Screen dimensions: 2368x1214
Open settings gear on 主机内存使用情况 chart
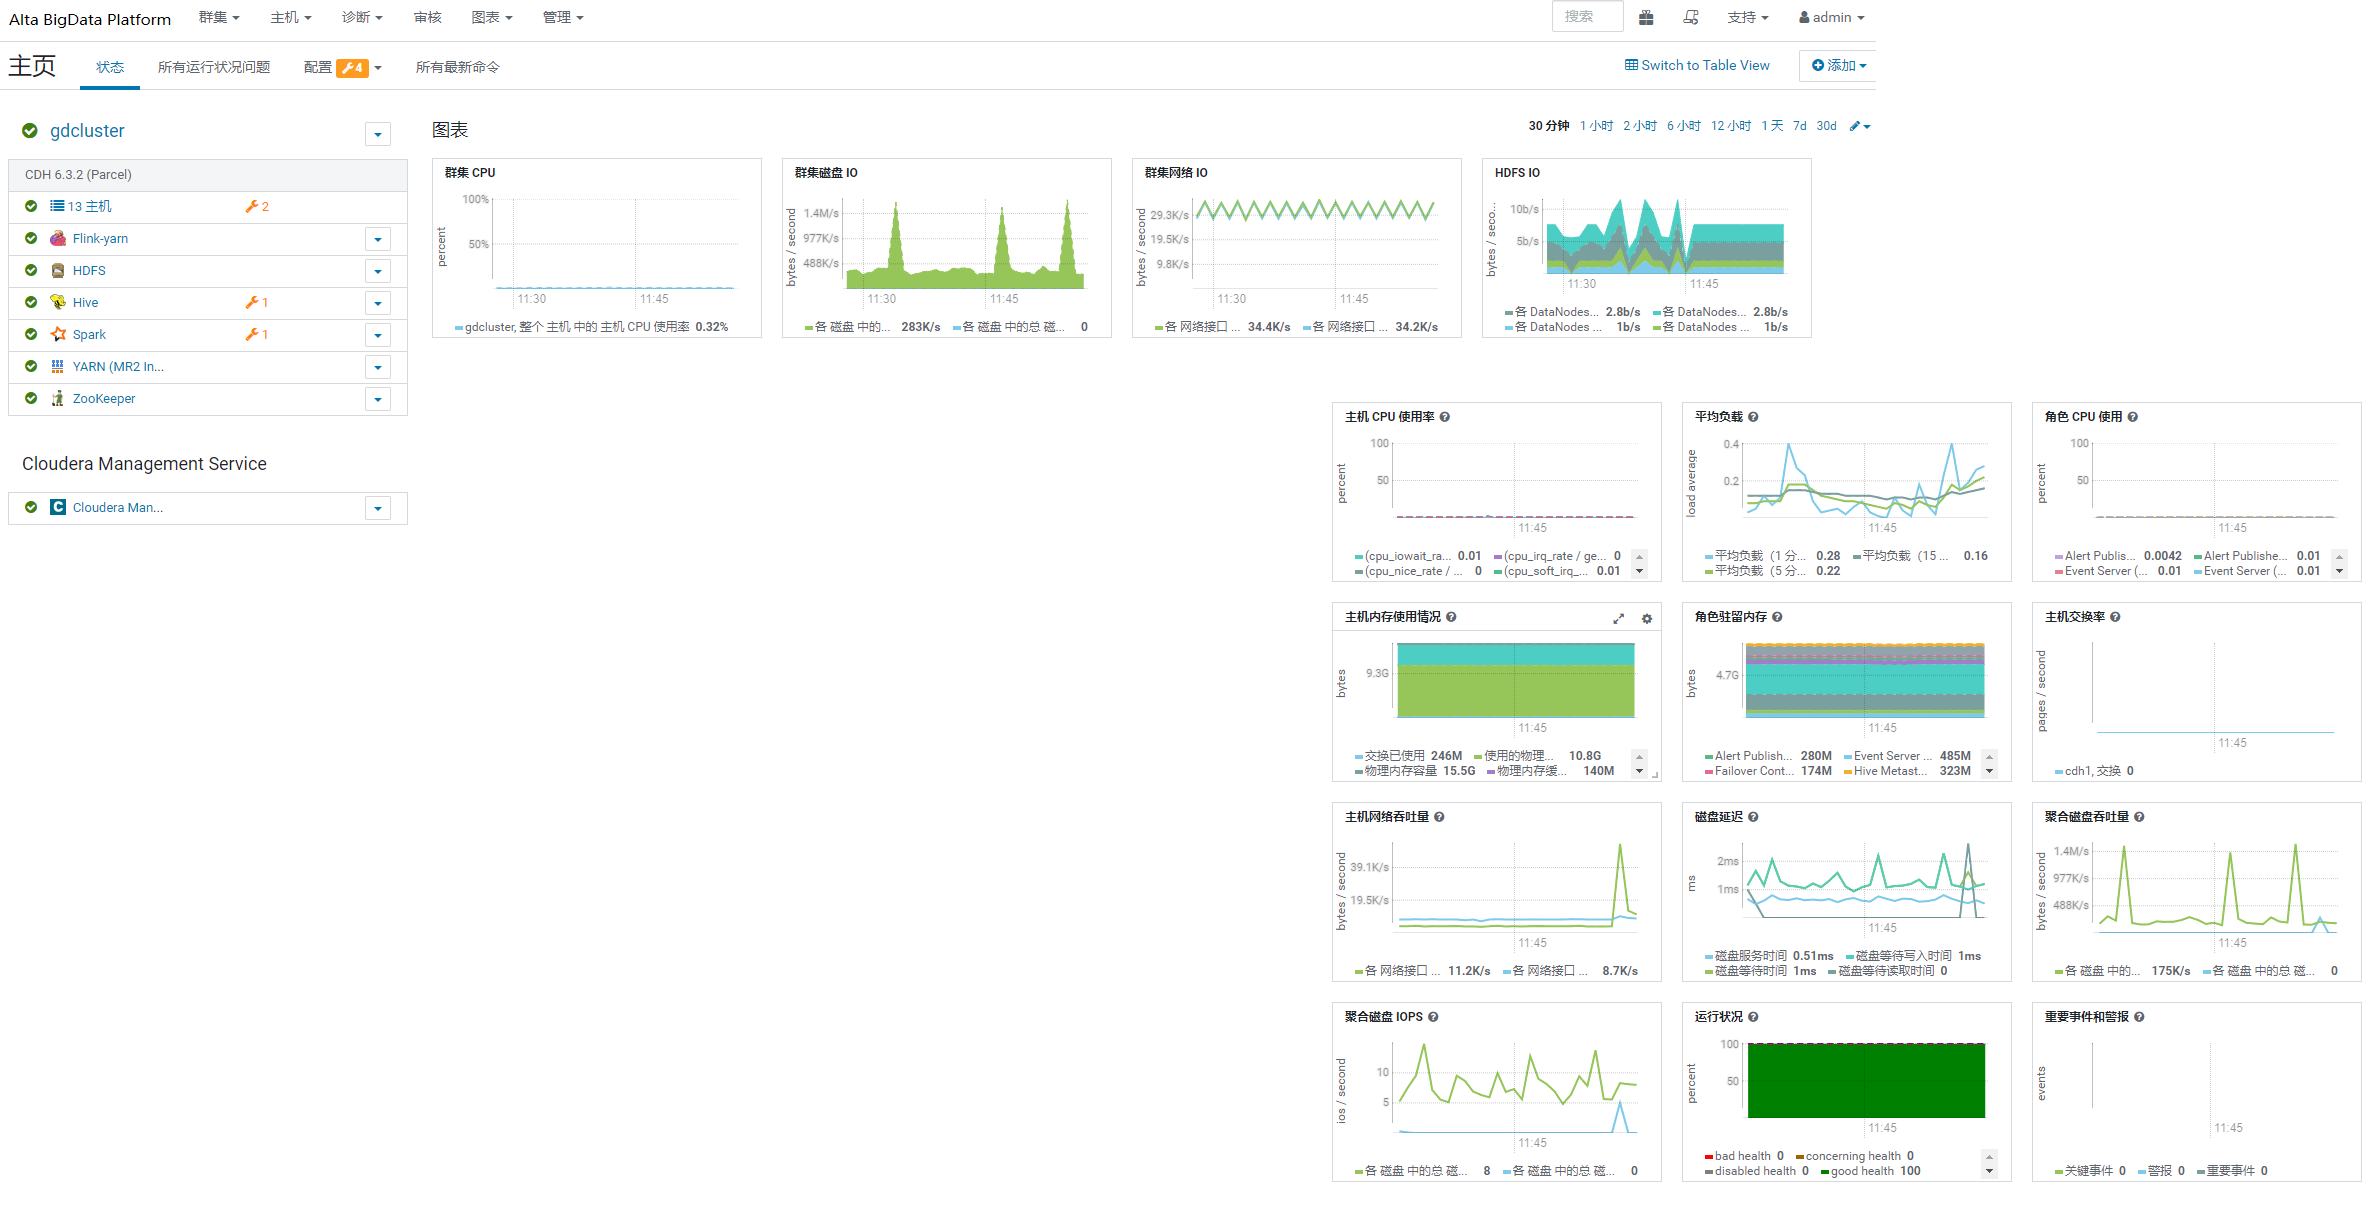click(1647, 619)
